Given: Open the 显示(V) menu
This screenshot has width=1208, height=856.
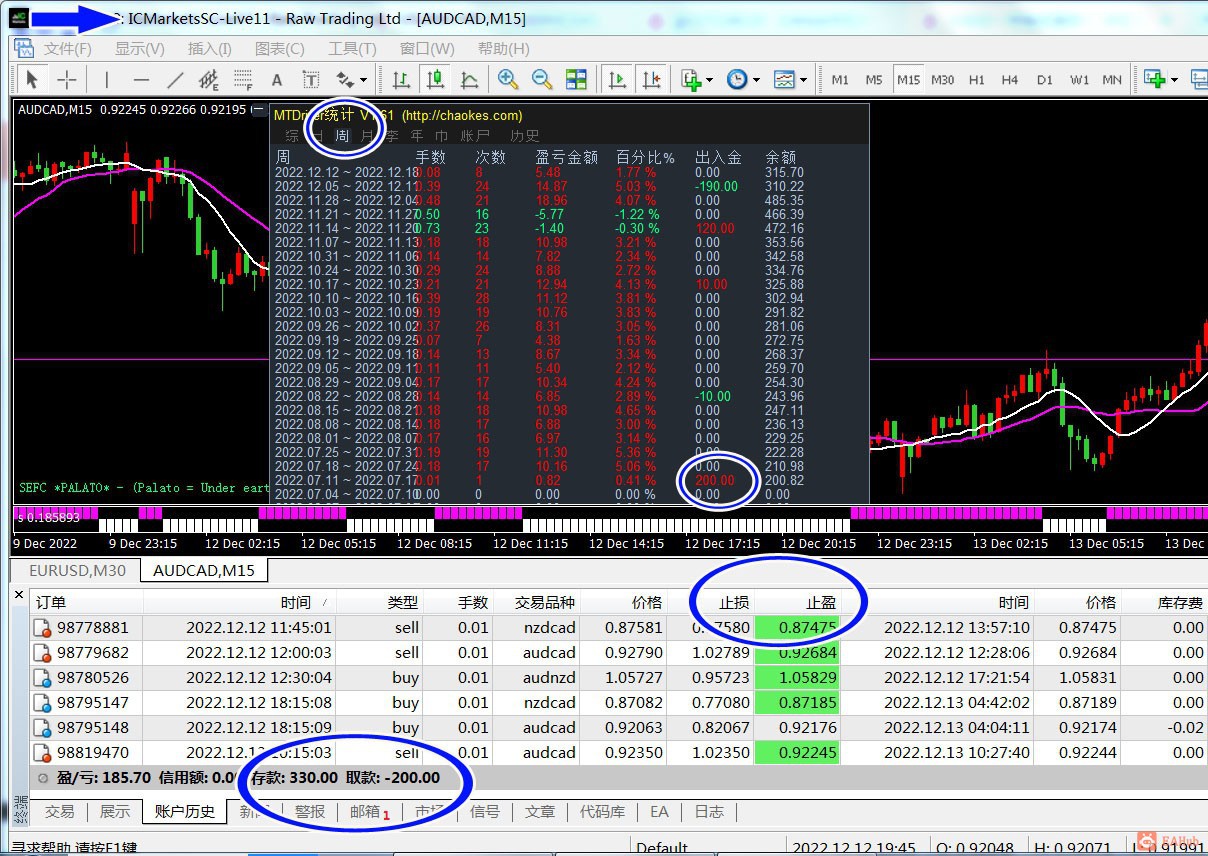Looking at the screenshot, I should pyautogui.click(x=140, y=48).
